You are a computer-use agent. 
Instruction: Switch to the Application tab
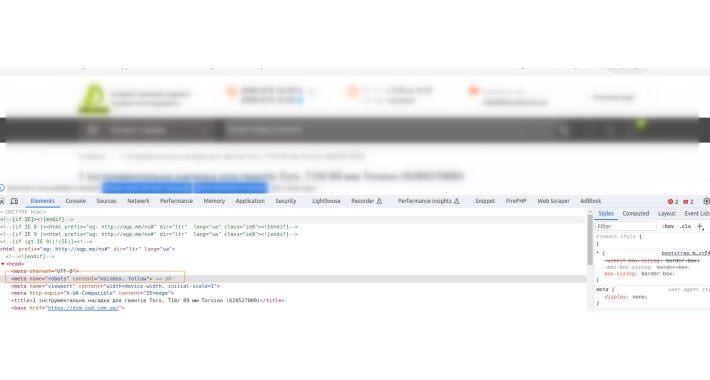[x=250, y=201]
